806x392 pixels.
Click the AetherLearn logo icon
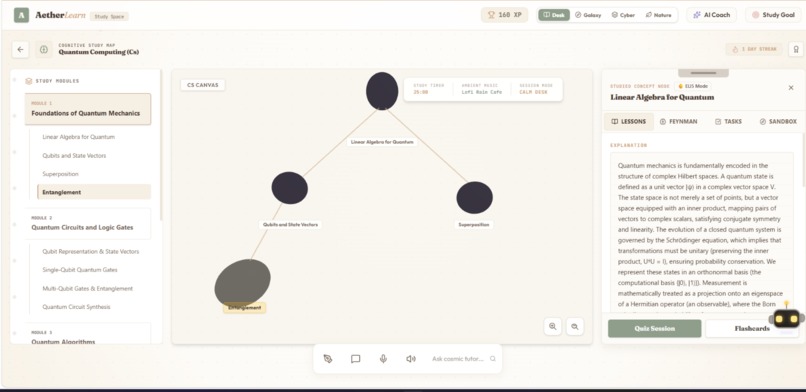tap(21, 15)
